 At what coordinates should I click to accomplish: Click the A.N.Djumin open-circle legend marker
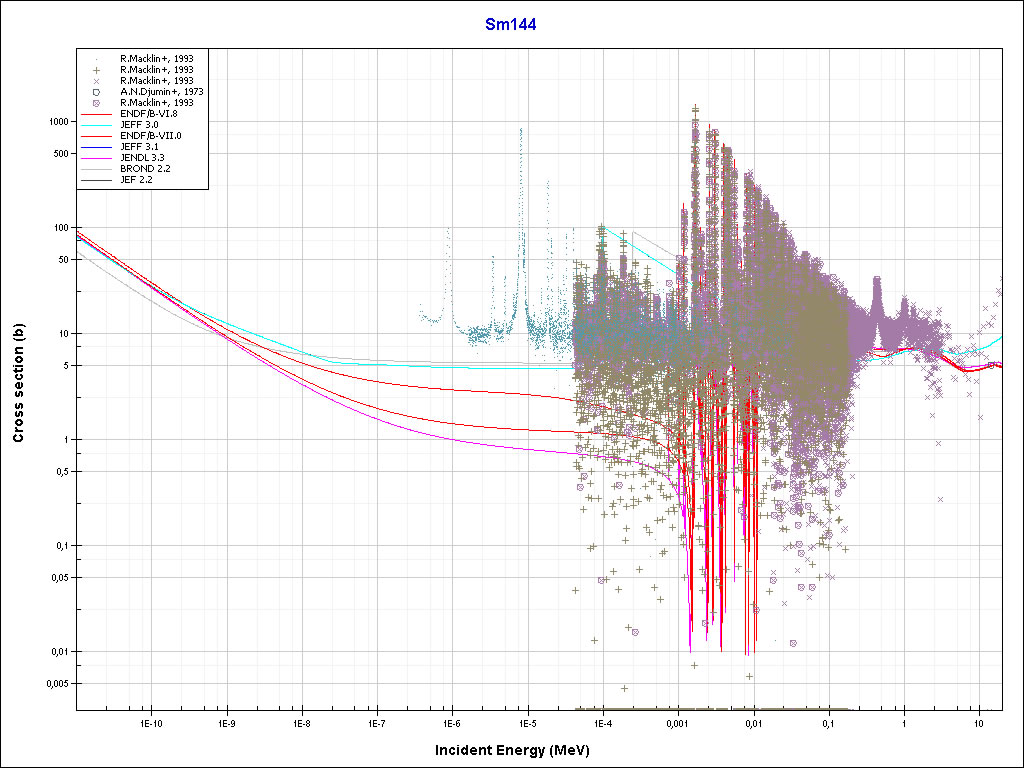[x=98, y=91]
